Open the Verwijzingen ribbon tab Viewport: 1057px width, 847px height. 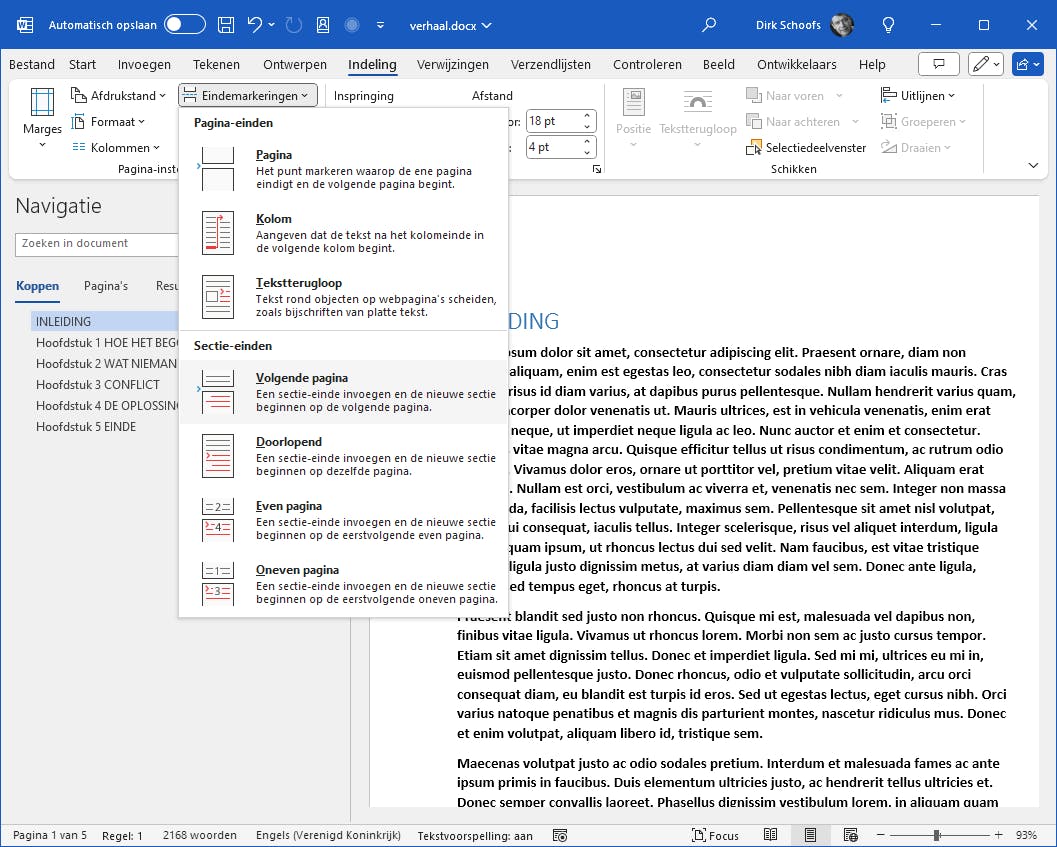click(453, 64)
